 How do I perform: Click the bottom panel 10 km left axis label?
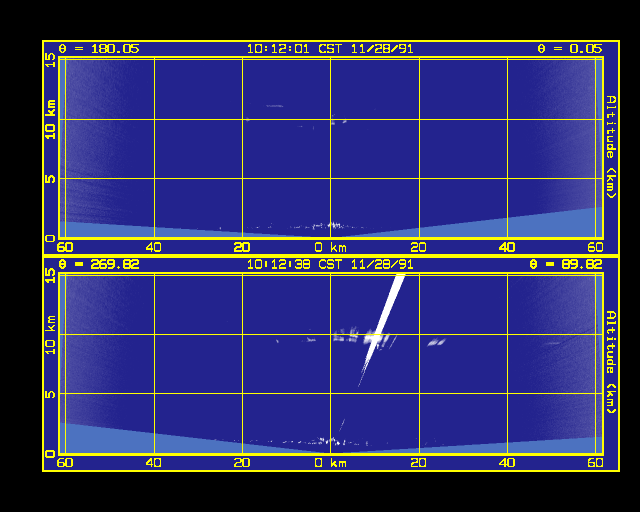point(50,335)
